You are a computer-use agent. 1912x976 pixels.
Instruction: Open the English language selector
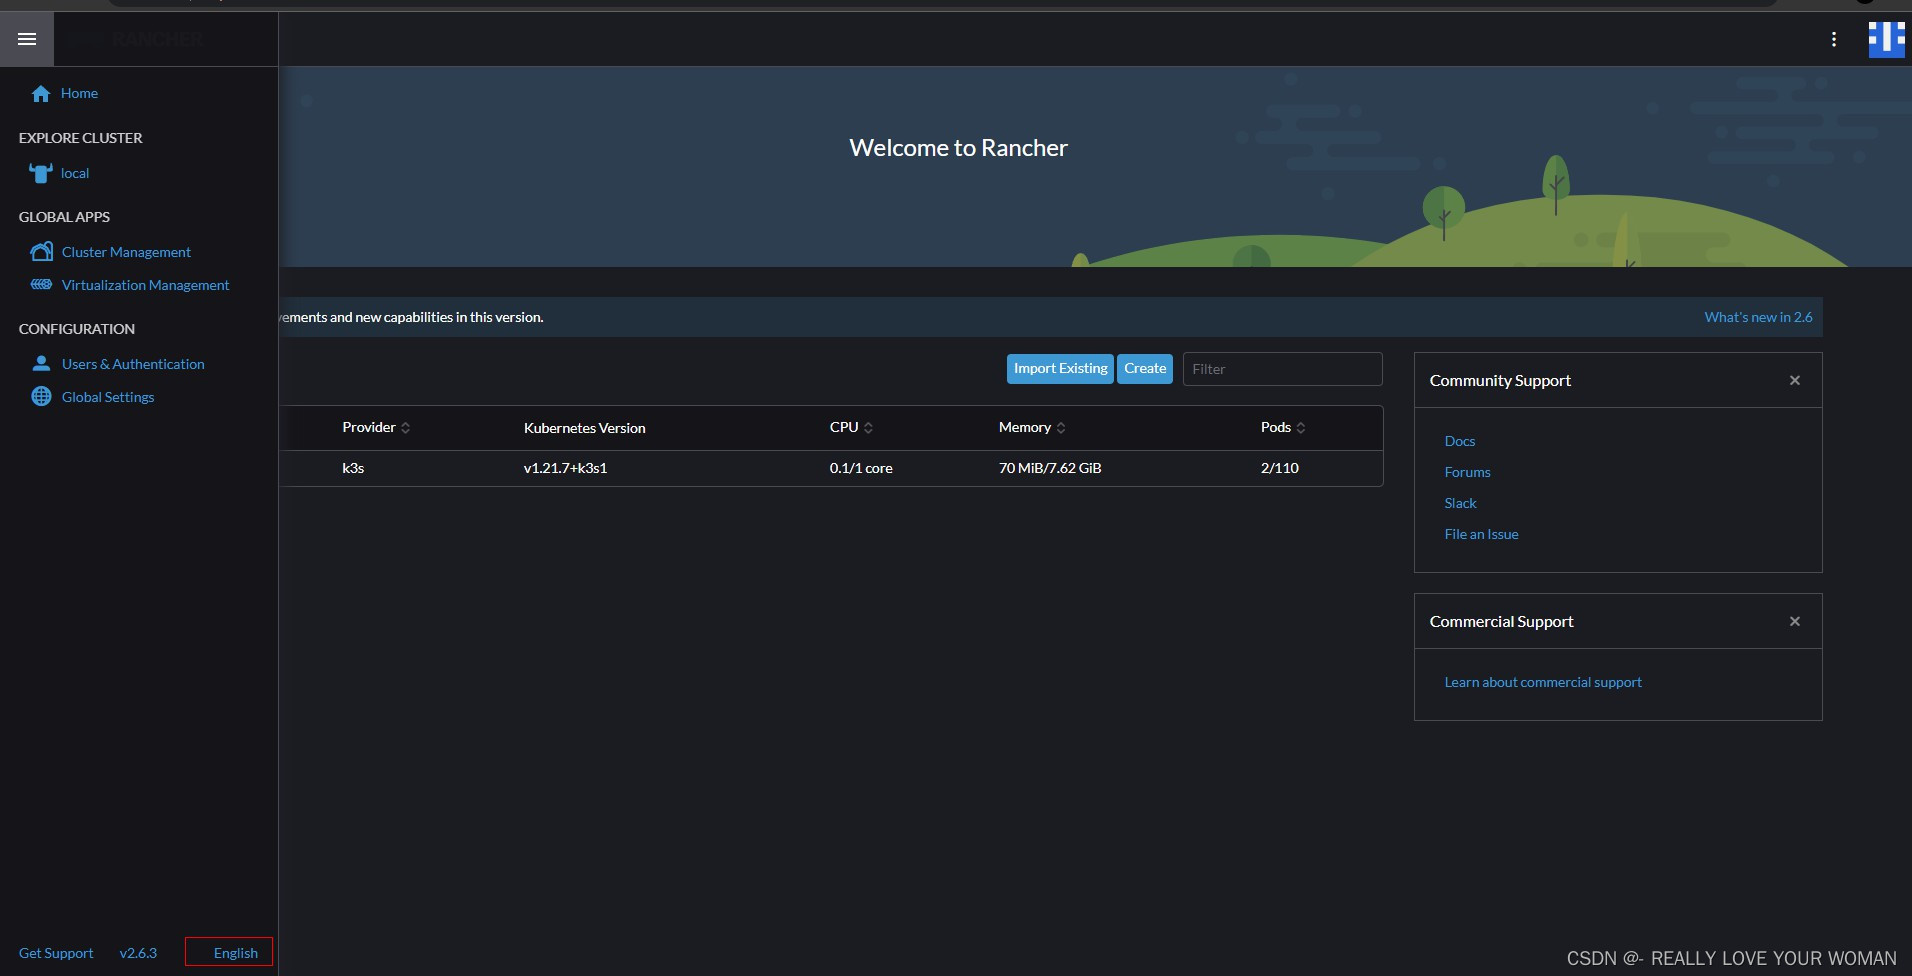229,952
